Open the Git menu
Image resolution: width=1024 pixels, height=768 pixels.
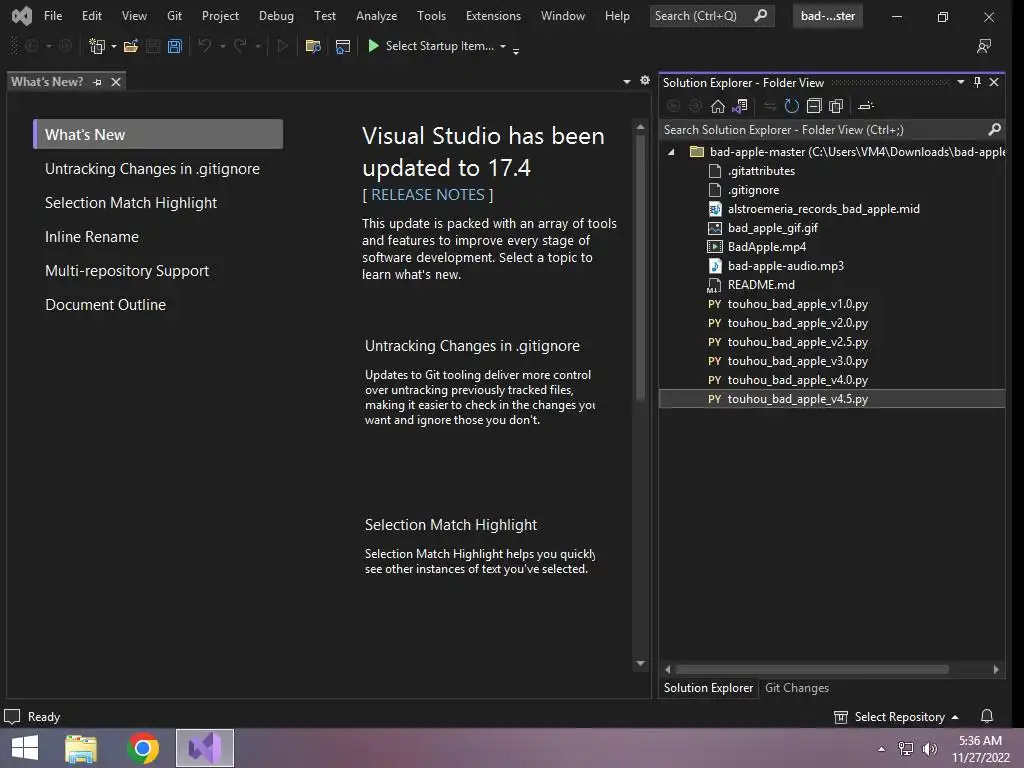tap(174, 16)
